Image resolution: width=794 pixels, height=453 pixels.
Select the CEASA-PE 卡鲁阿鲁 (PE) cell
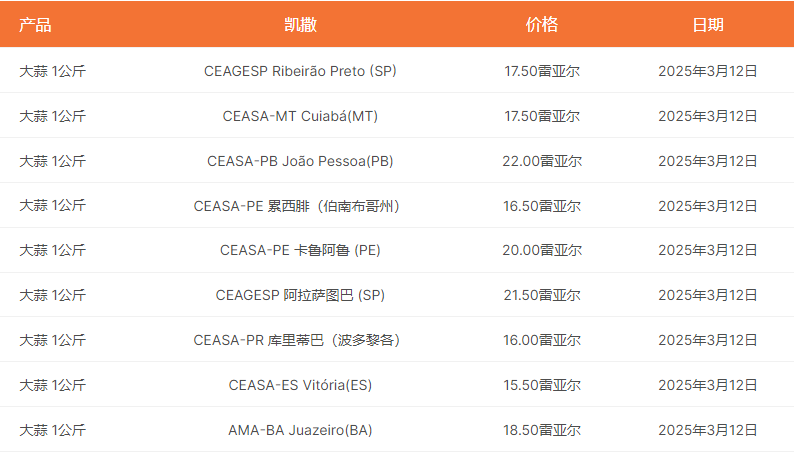300,250
